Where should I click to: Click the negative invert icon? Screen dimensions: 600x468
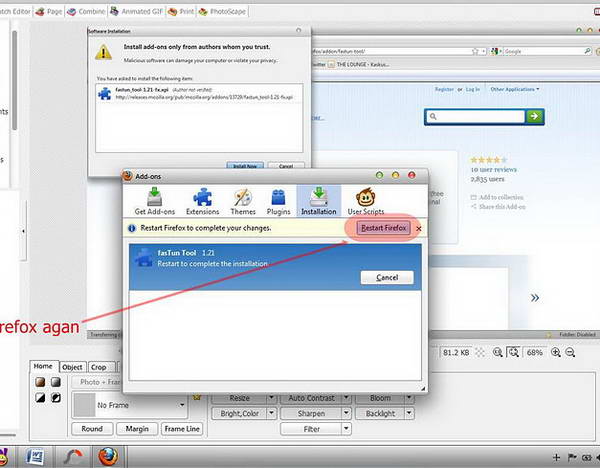point(56,398)
